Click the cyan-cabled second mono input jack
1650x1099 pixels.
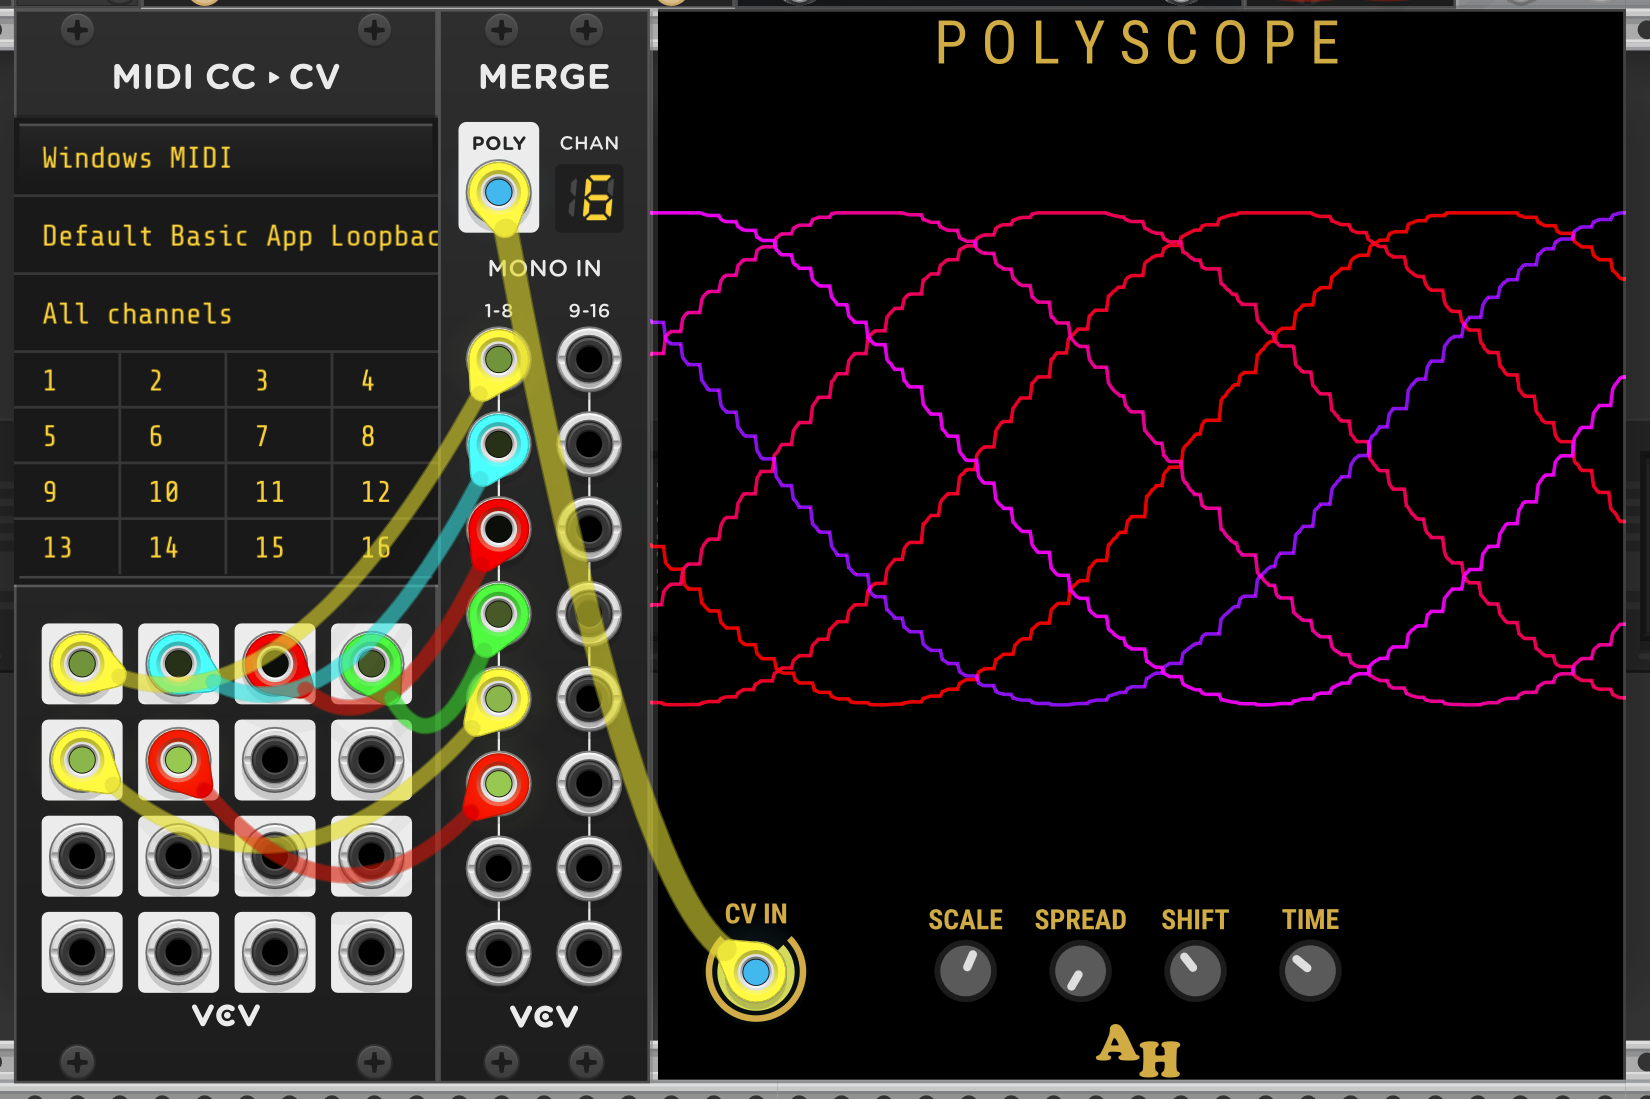(x=498, y=444)
